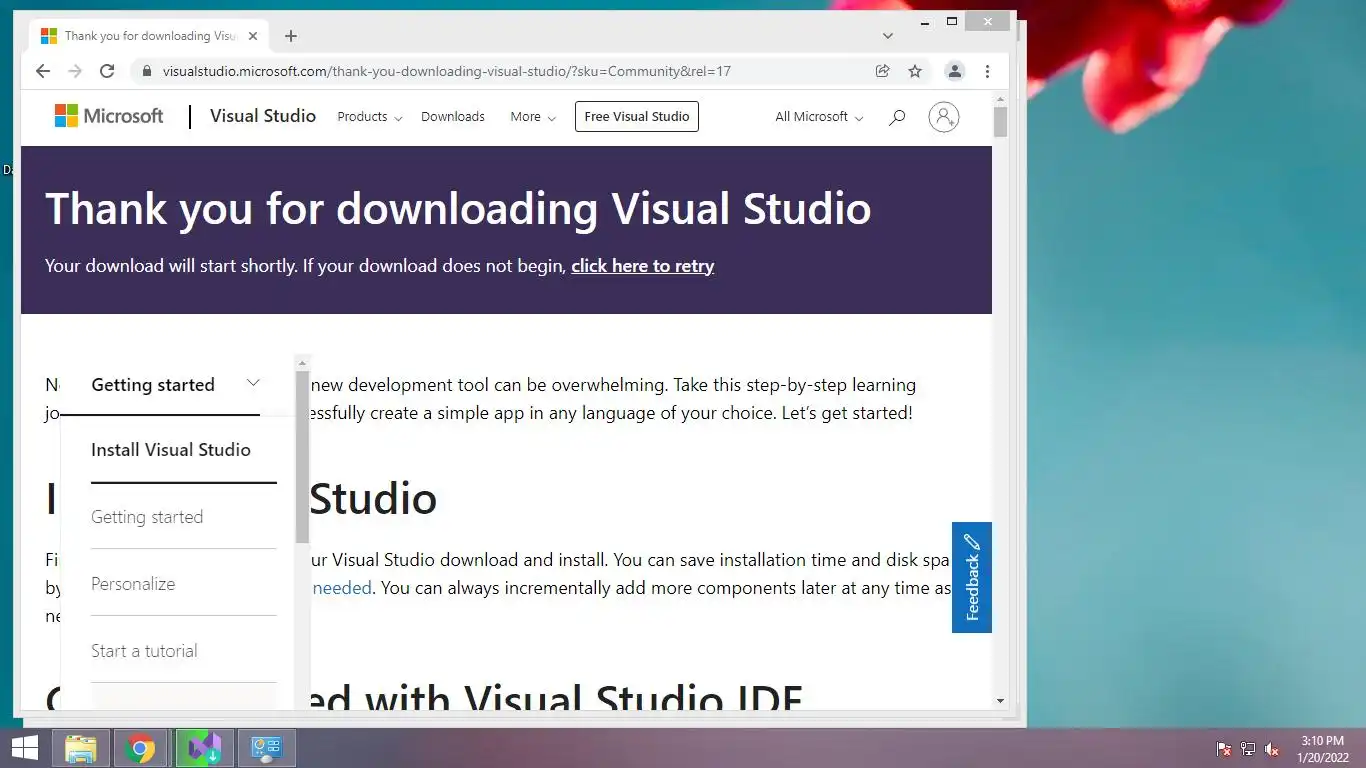Click the browser forward arrow

75,71
